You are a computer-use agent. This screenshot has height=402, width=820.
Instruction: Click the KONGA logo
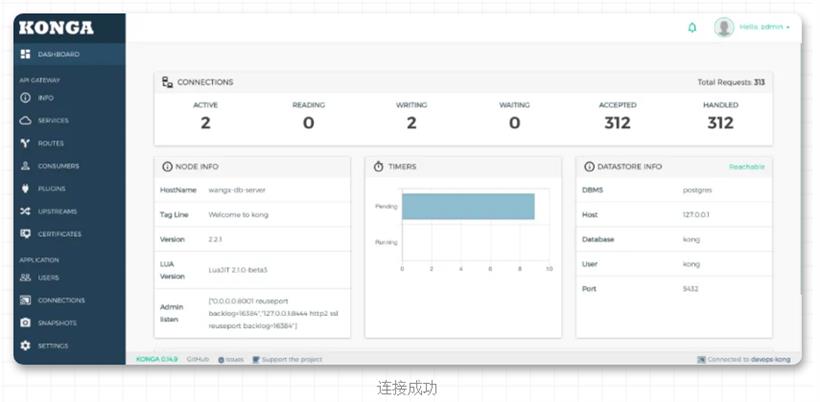(x=56, y=28)
